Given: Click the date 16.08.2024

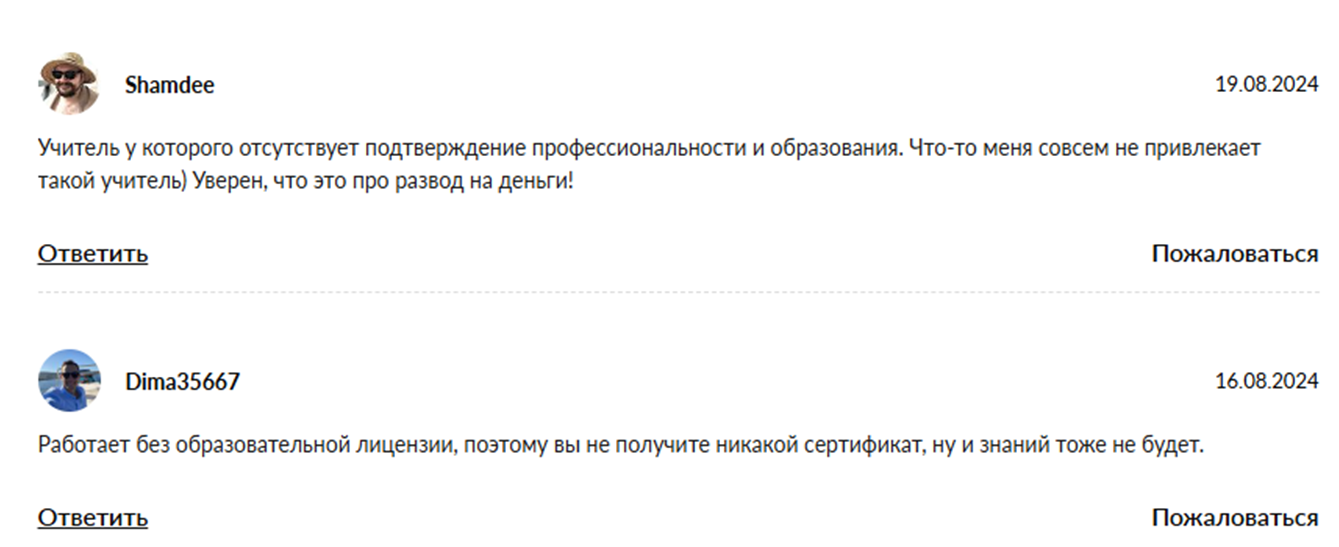Looking at the screenshot, I should [x=1266, y=381].
